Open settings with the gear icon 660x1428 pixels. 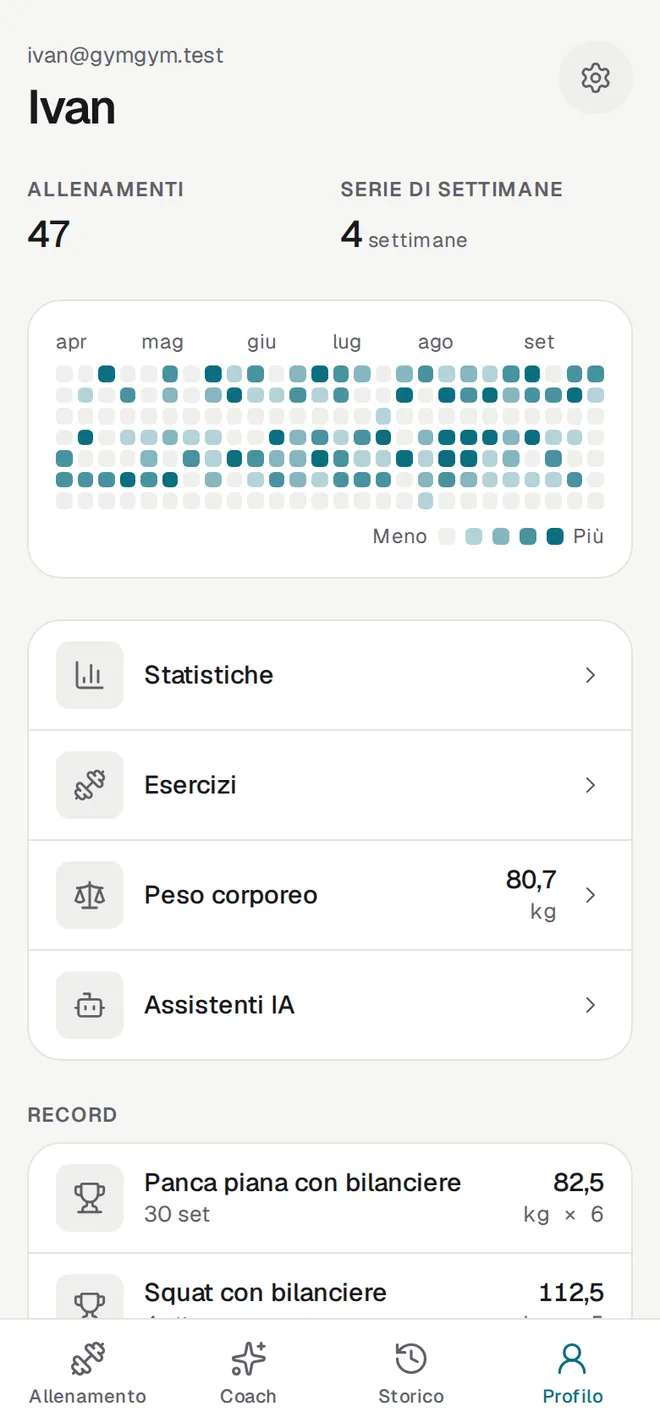595,77
